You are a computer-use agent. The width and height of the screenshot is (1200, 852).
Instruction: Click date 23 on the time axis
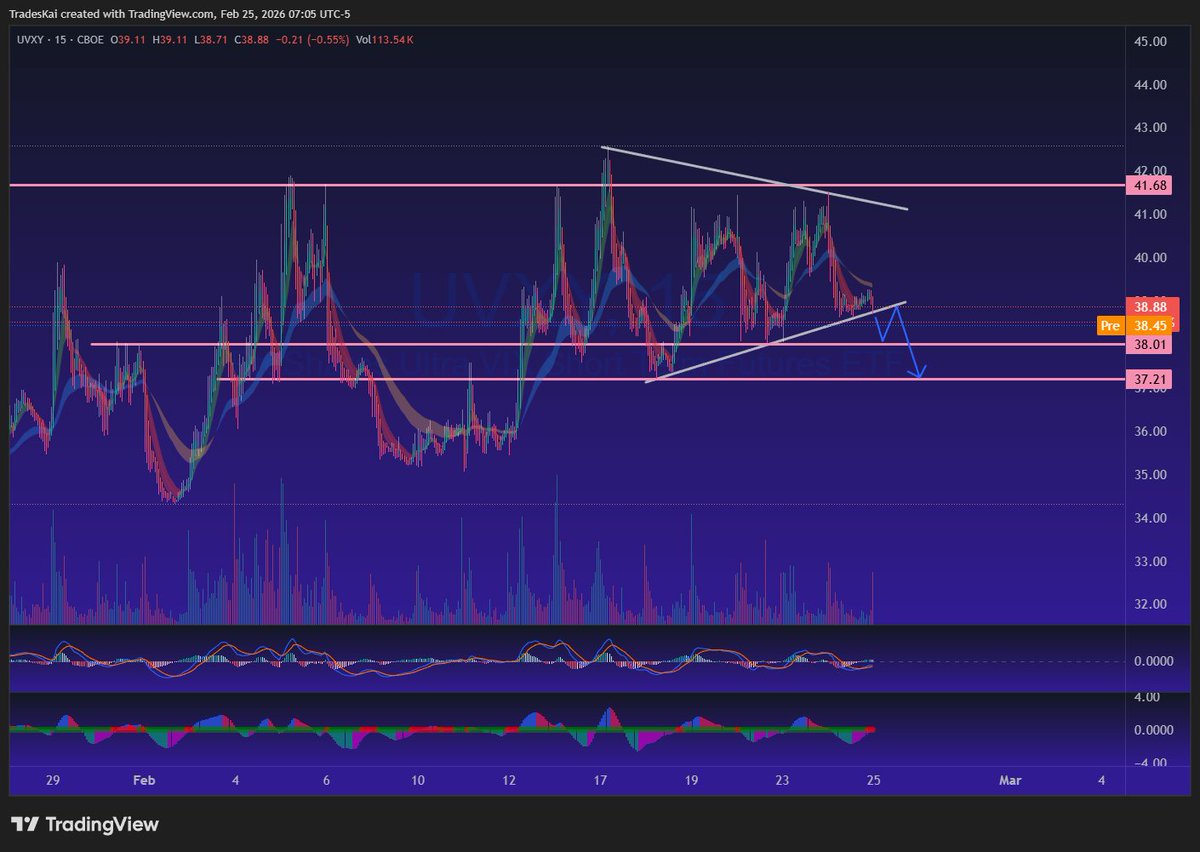782,780
